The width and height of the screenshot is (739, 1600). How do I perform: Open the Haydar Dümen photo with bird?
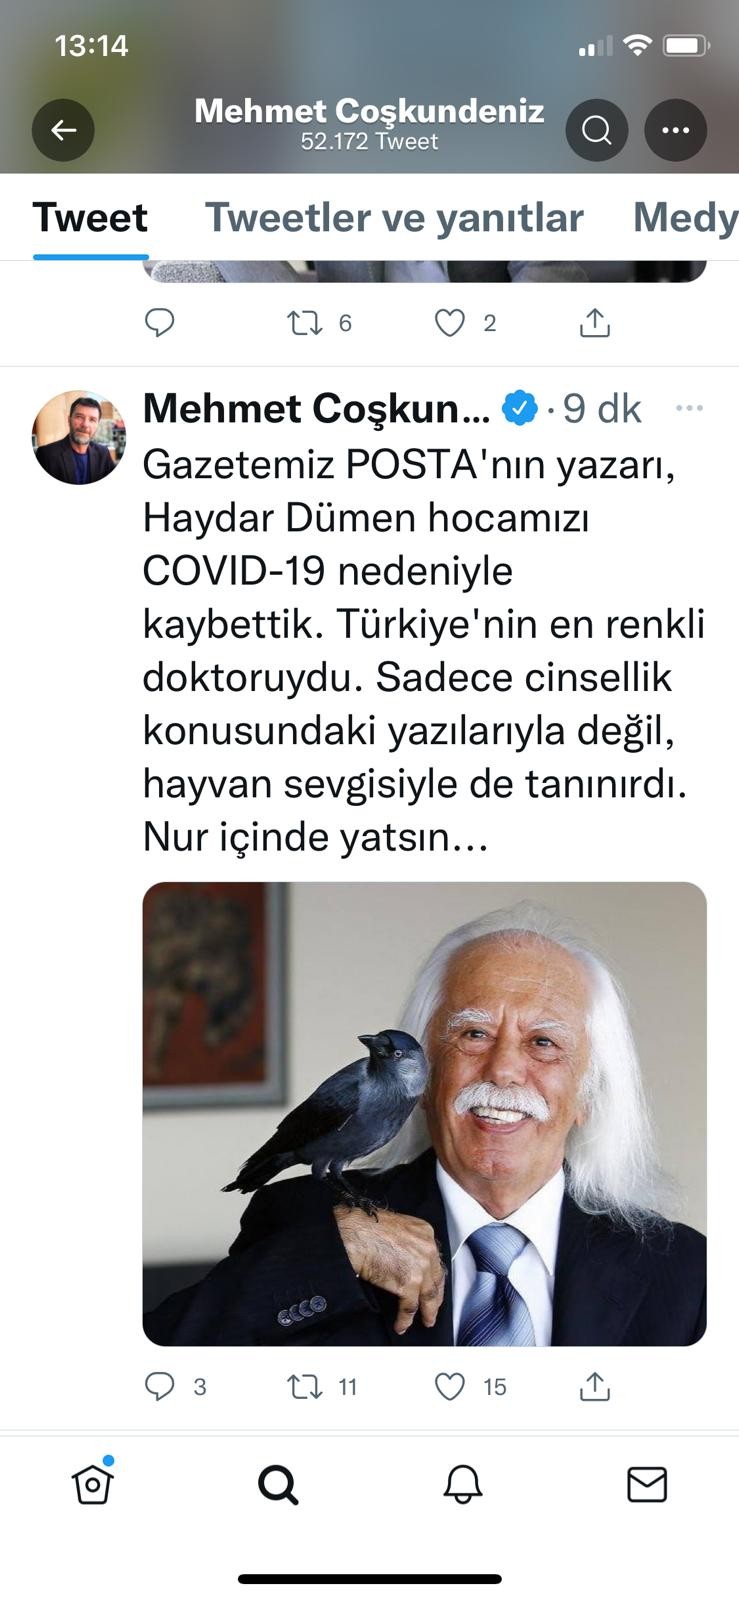pyautogui.click(x=425, y=1114)
